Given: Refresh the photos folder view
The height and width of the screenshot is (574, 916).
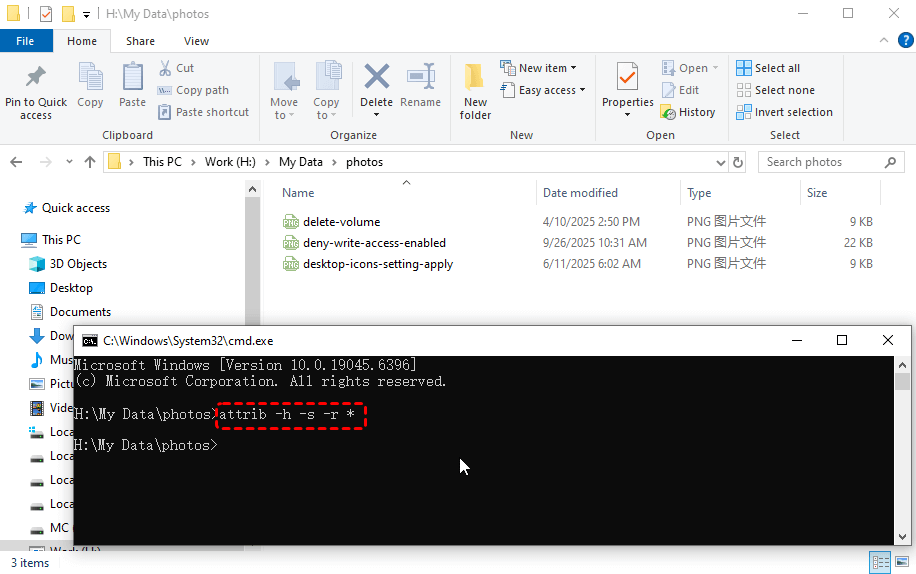Looking at the screenshot, I should tap(738, 162).
